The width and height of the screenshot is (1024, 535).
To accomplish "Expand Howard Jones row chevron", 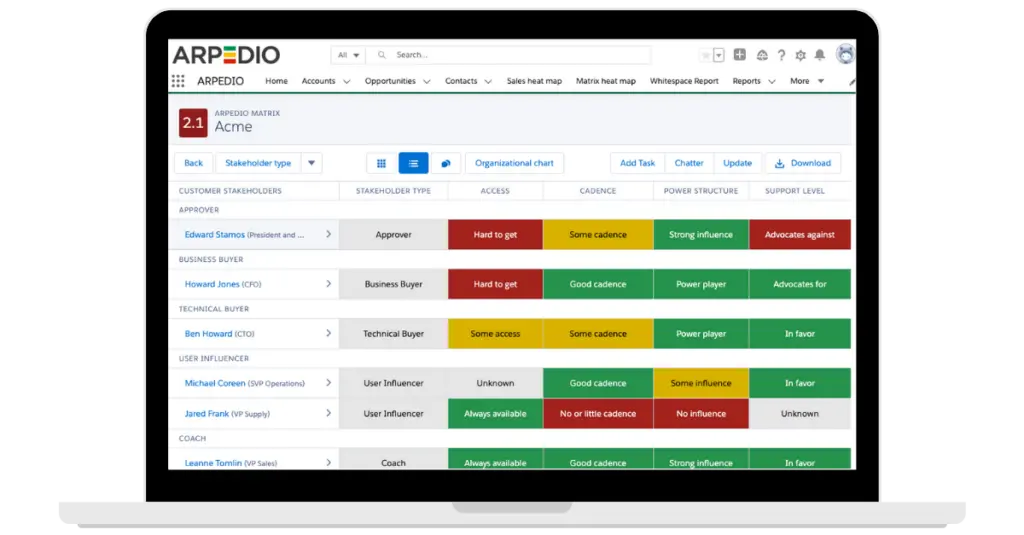I will pyautogui.click(x=328, y=284).
